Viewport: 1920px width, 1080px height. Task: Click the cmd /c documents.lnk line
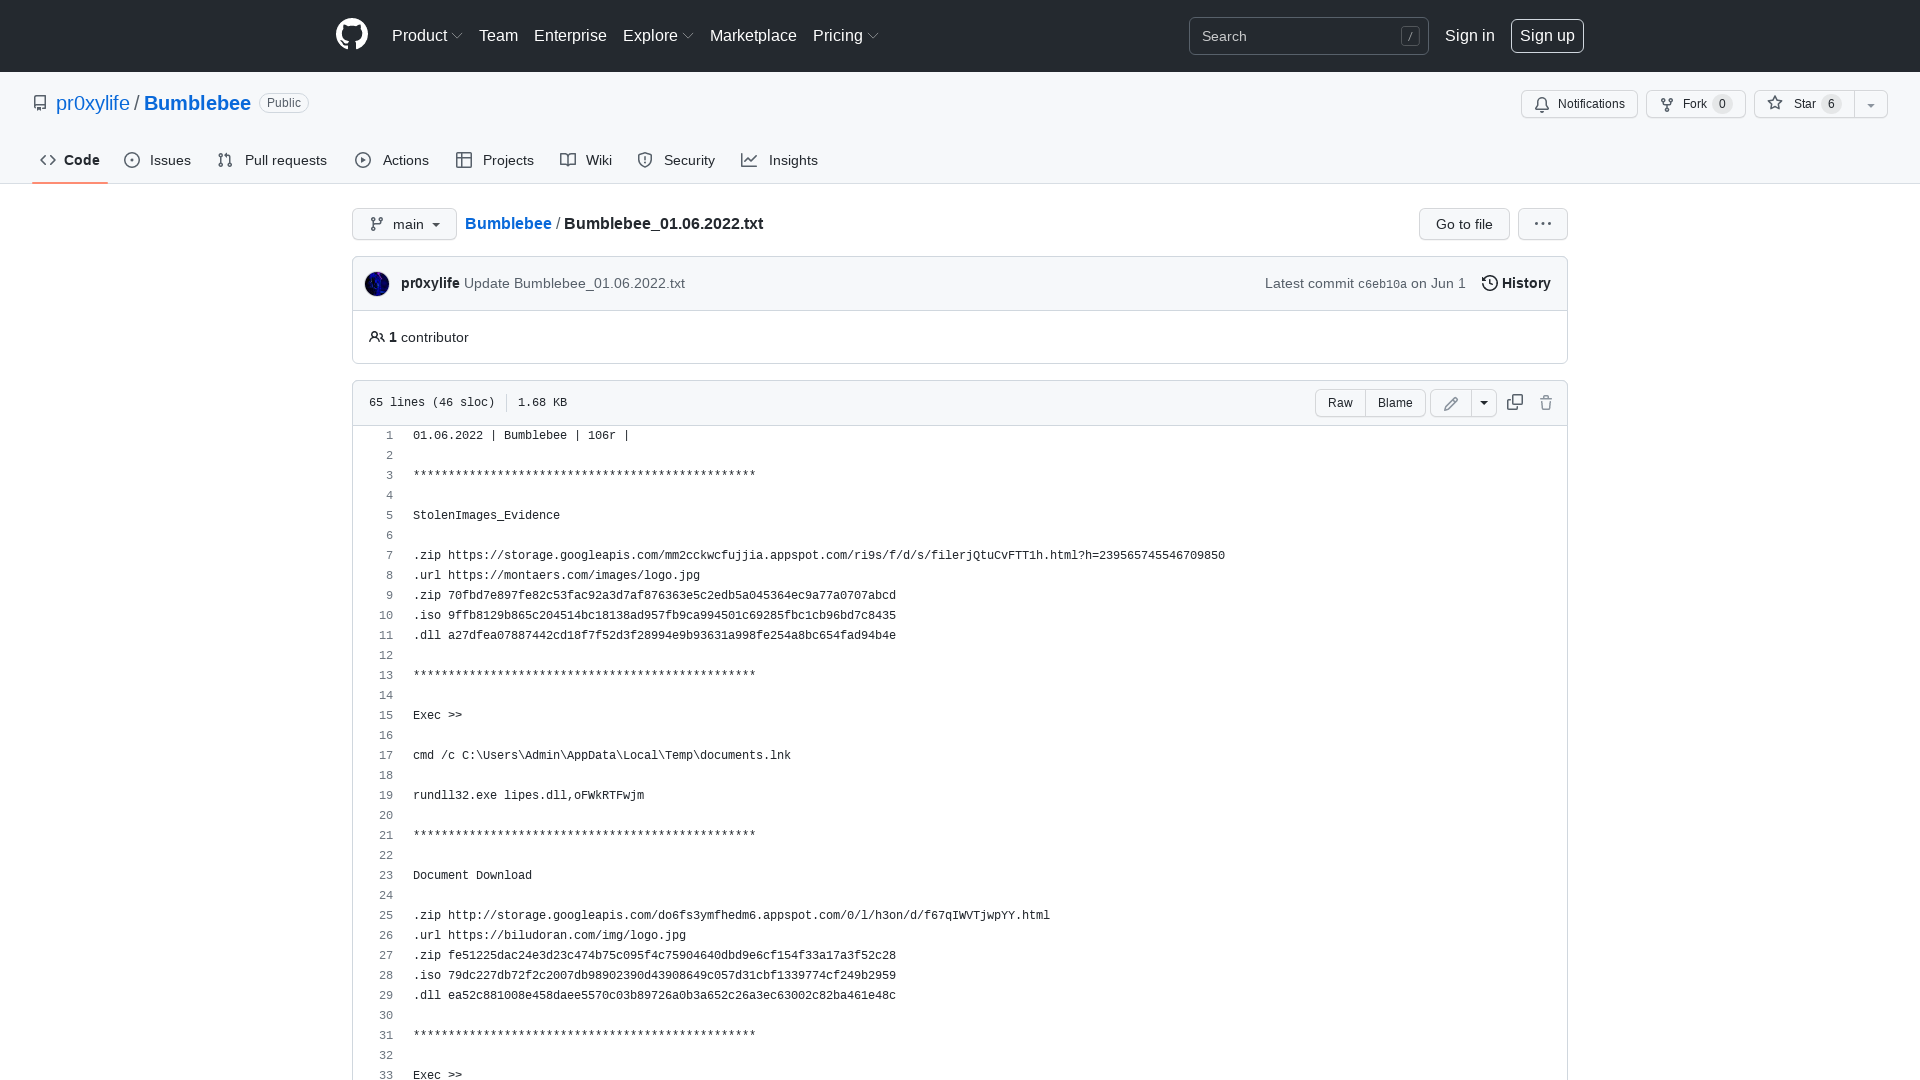(x=602, y=756)
